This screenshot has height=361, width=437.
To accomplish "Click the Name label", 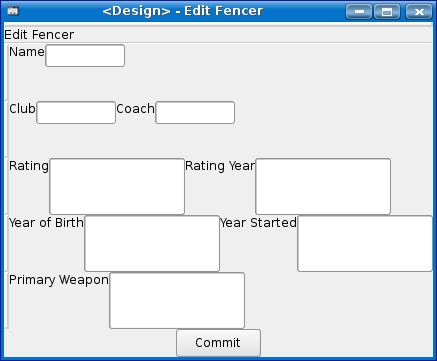I will click(27, 52).
